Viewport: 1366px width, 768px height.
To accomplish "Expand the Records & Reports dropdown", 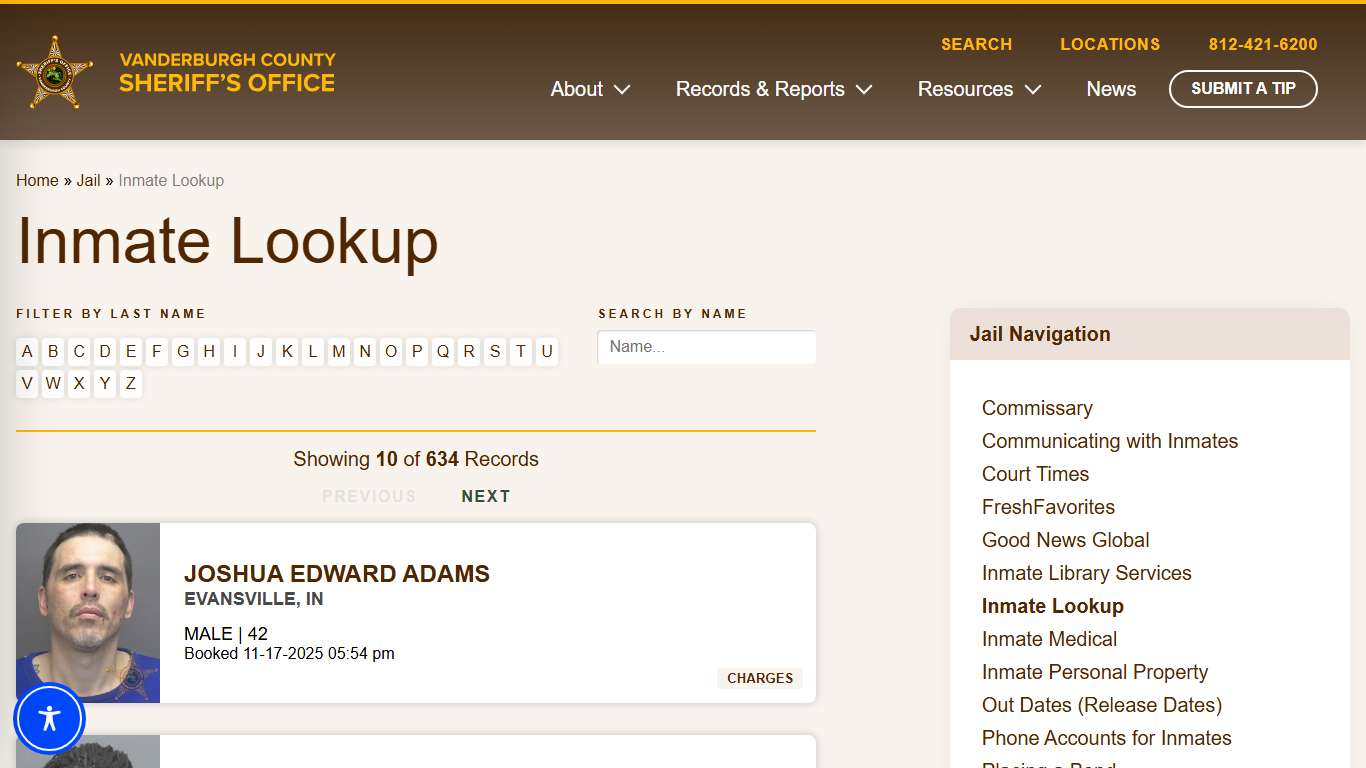I will tap(772, 89).
